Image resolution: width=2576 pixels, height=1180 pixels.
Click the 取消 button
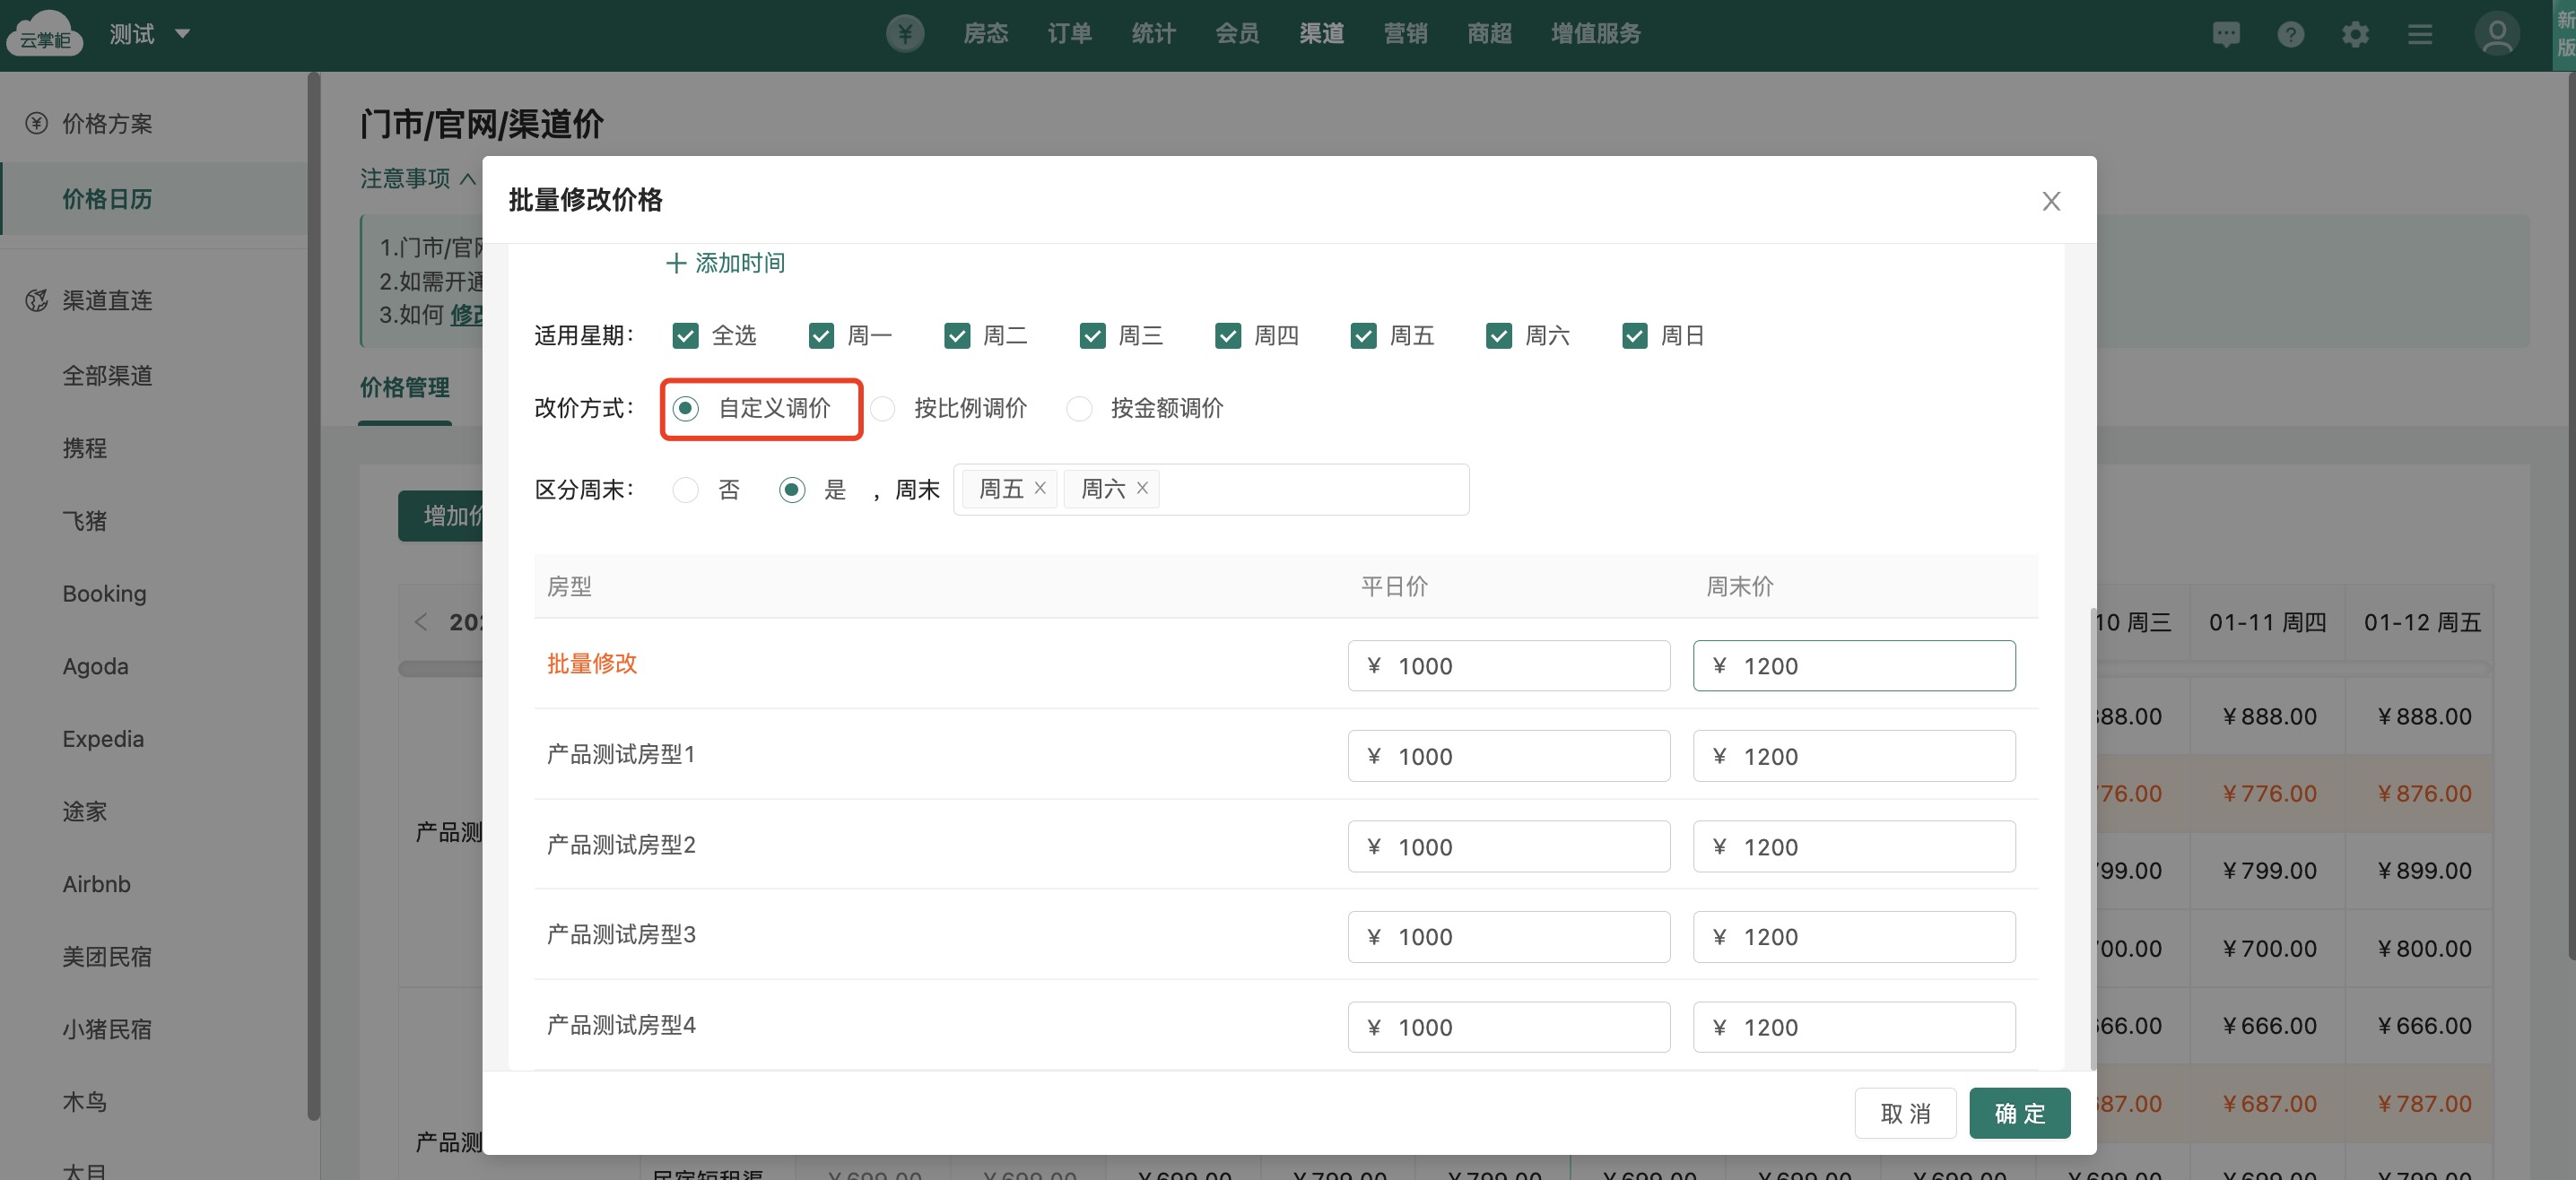click(x=1905, y=1114)
